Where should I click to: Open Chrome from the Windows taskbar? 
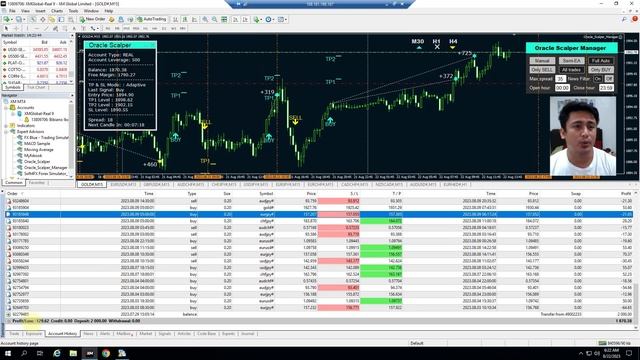point(106,353)
